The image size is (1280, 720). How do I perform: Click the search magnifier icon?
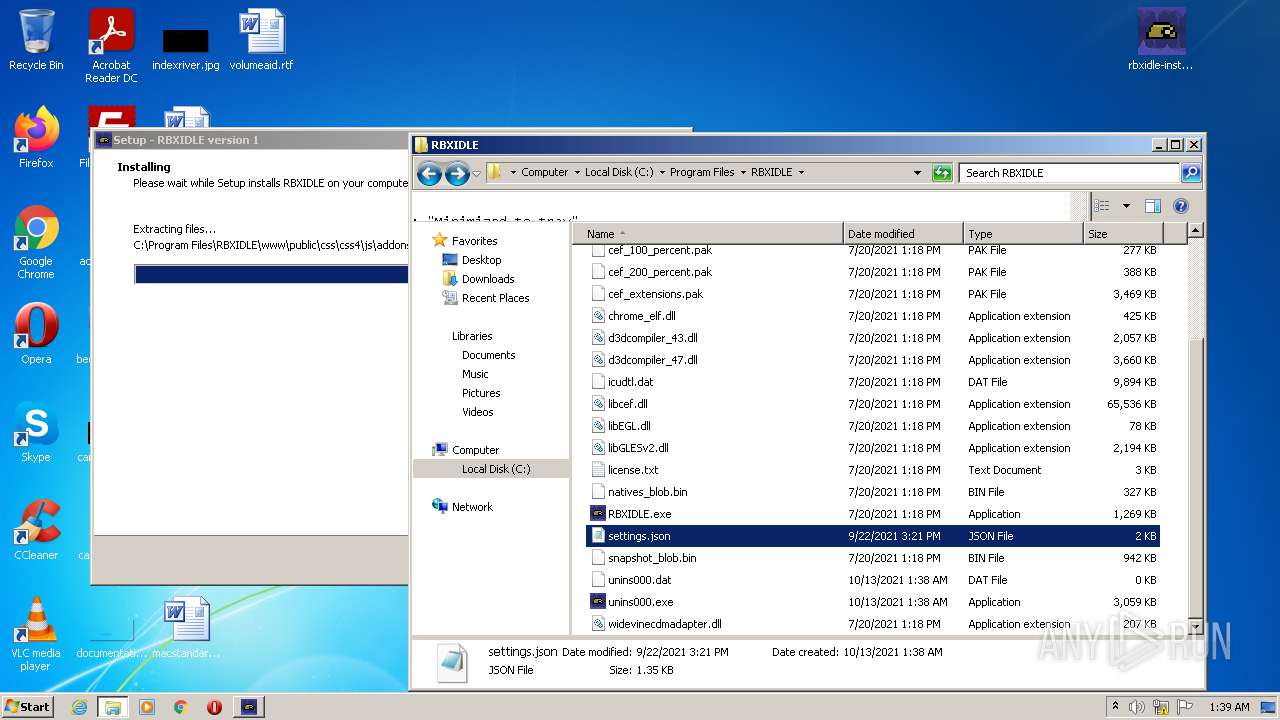tap(1190, 172)
